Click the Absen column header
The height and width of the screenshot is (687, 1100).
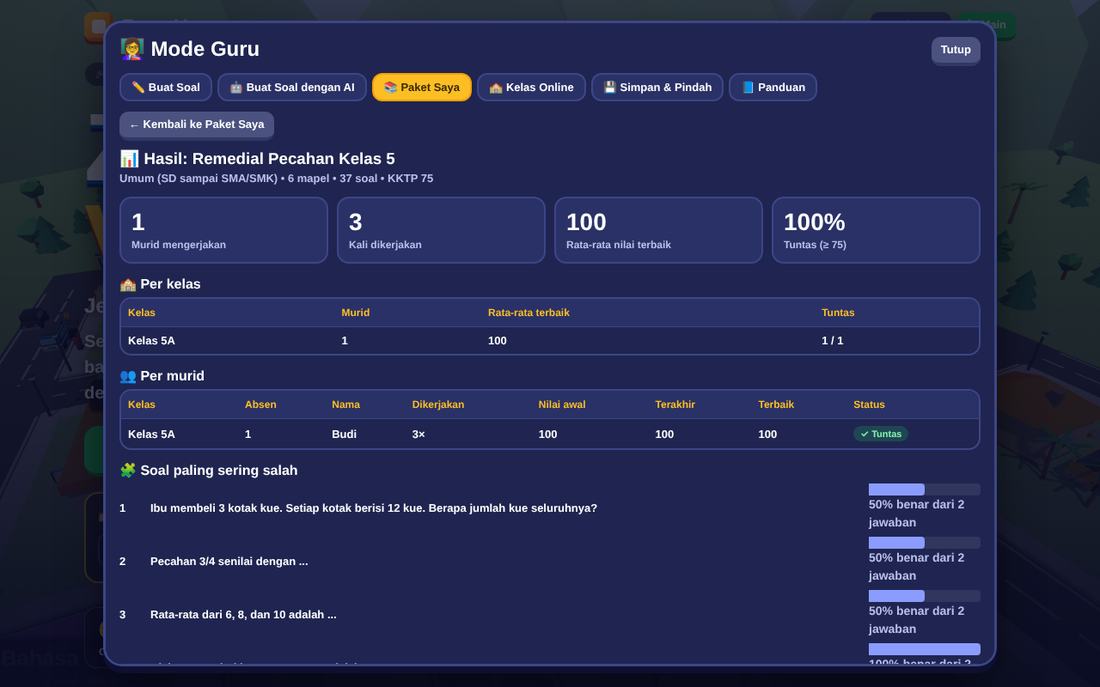click(260, 405)
